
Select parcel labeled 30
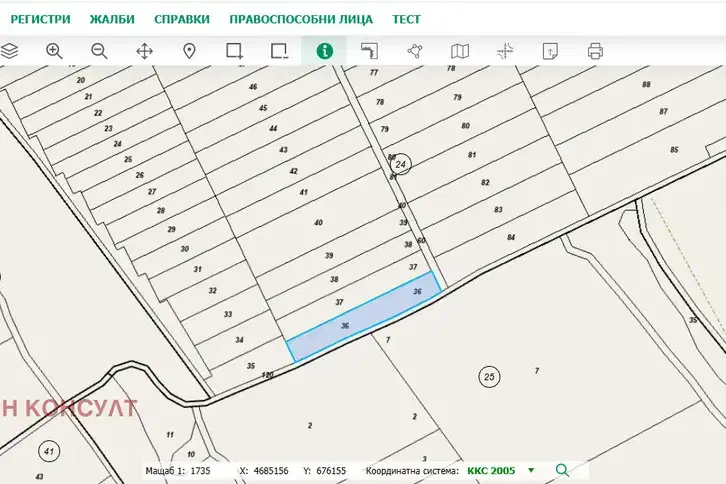(185, 249)
